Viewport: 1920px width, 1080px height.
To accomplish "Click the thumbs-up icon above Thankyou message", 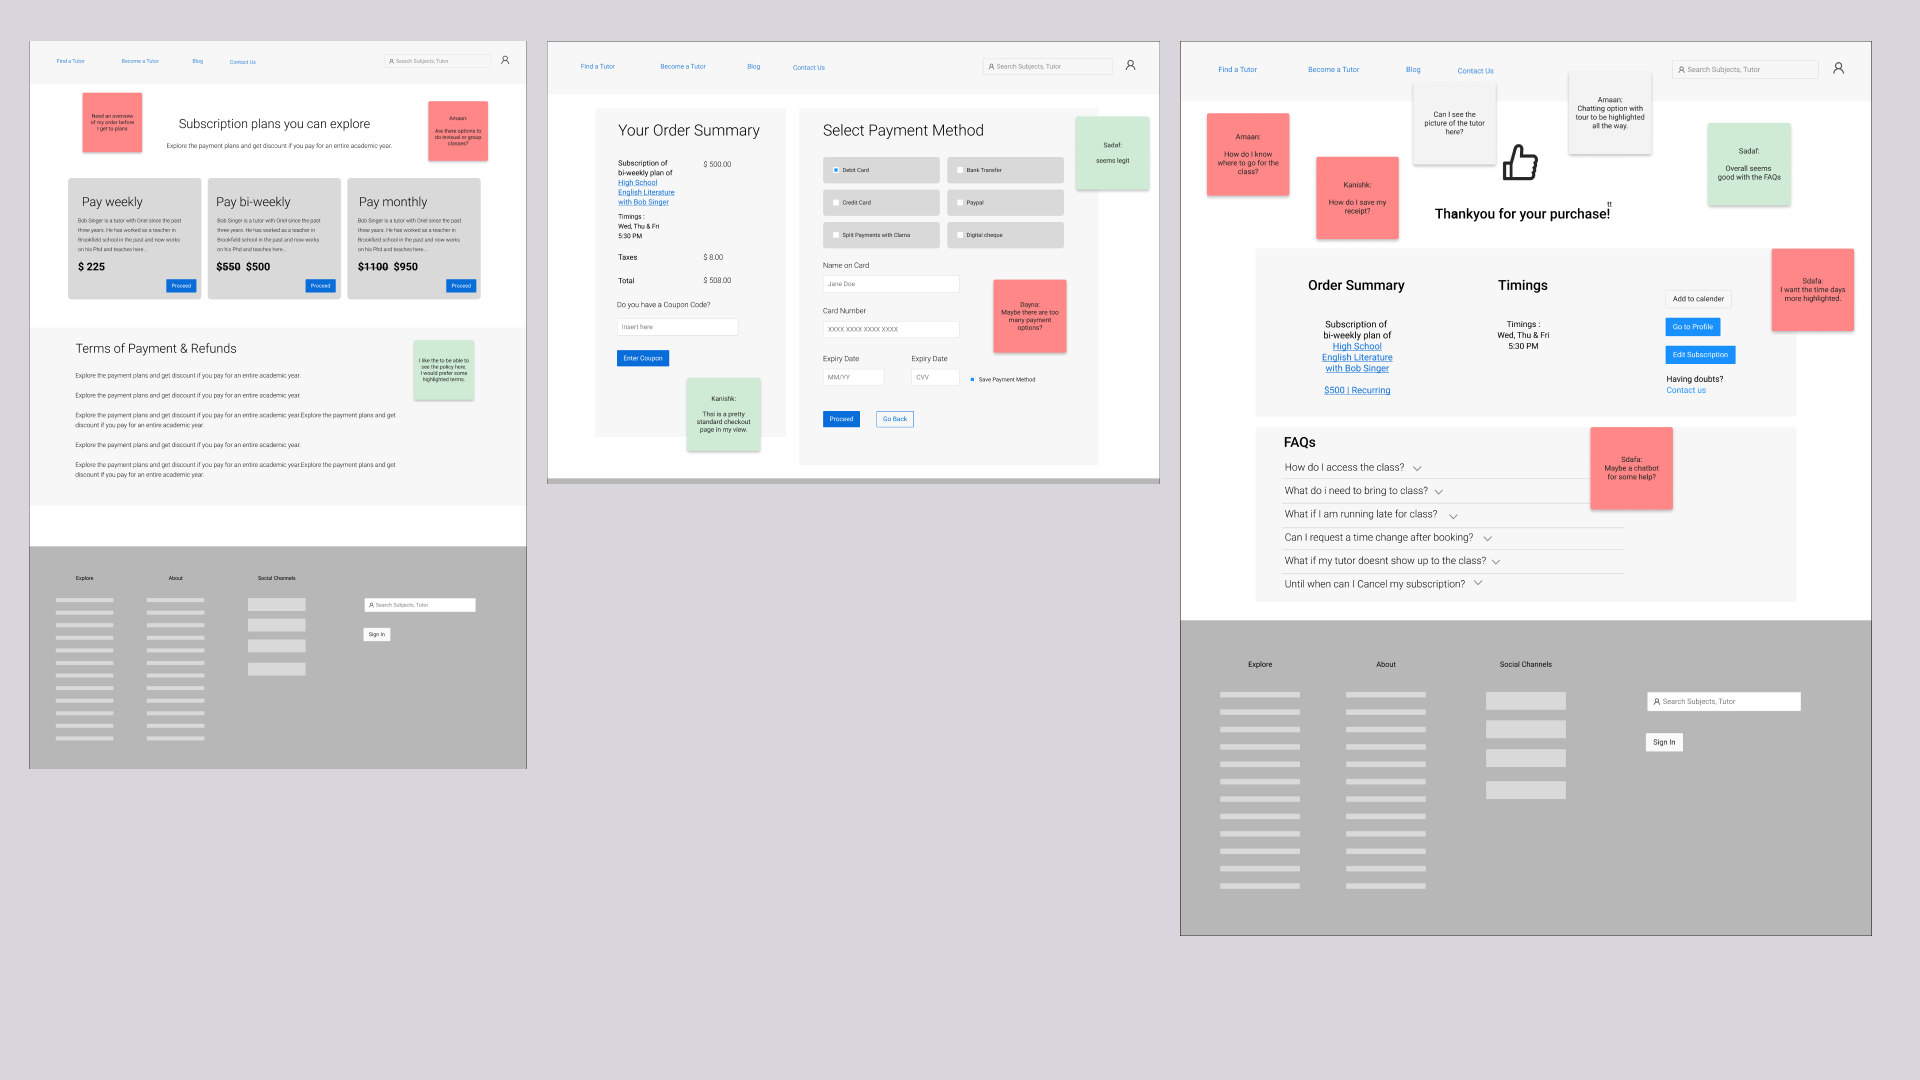I will tap(1519, 162).
